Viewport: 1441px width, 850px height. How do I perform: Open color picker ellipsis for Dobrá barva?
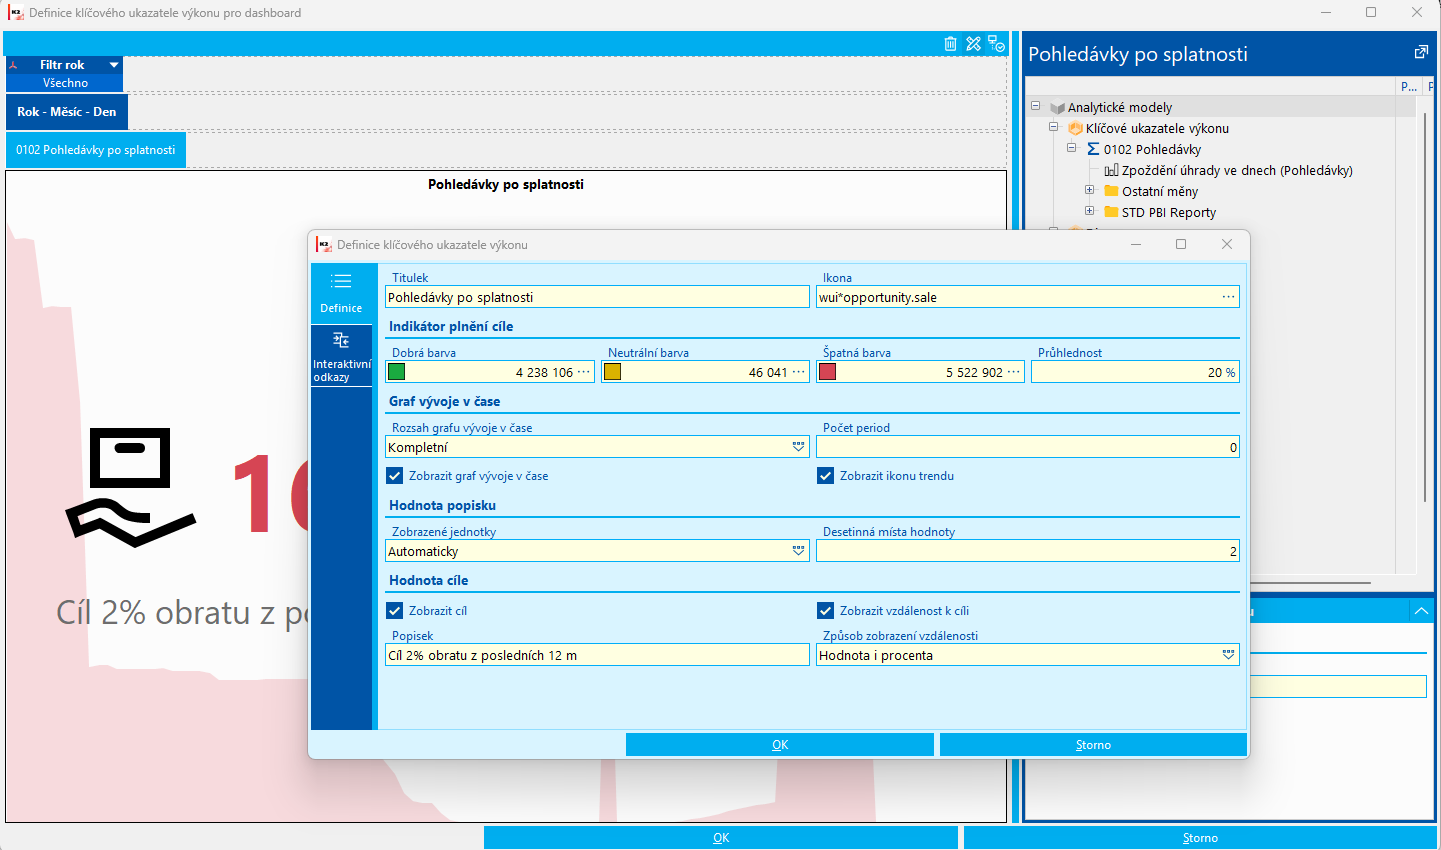(584, 372)
